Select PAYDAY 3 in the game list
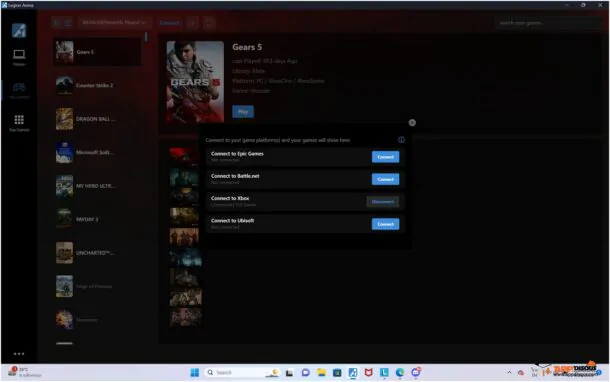This screenshot has height=382, width=610. (x=97, y=219)
